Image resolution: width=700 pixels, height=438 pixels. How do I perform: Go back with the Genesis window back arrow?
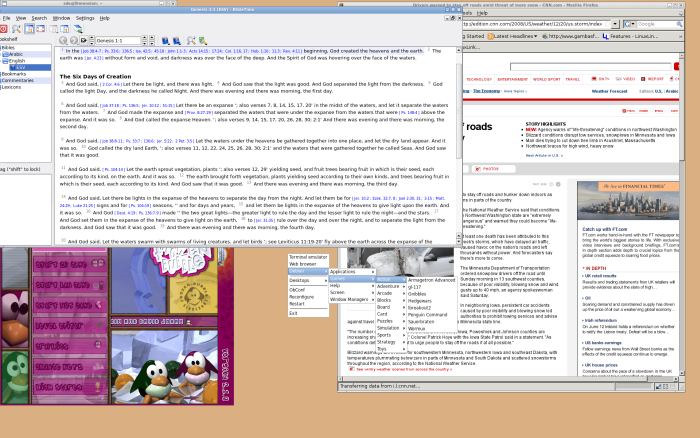(x=63, y=41)
